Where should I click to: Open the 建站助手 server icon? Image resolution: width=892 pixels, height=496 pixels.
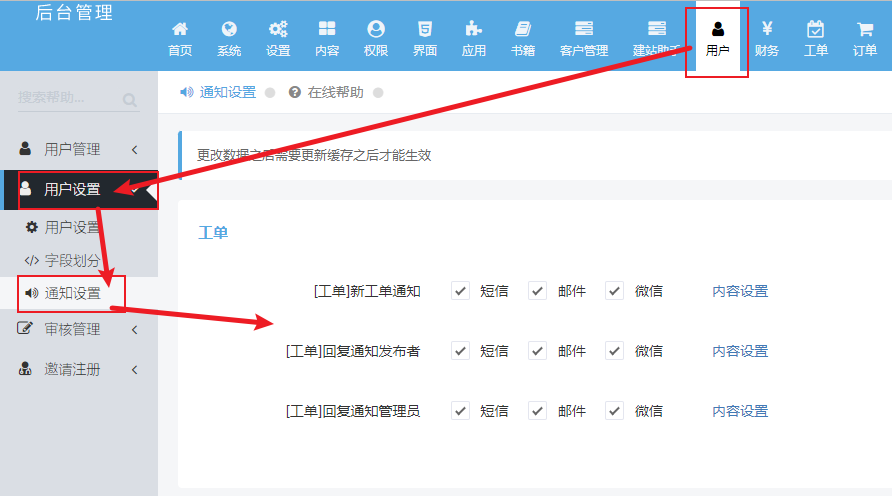[x=657, y=28]
